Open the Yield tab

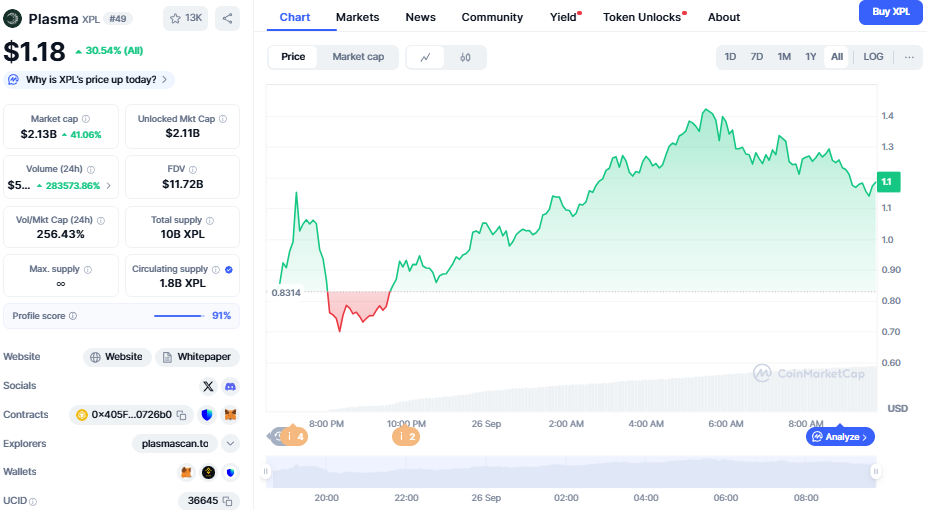[565, 17]
